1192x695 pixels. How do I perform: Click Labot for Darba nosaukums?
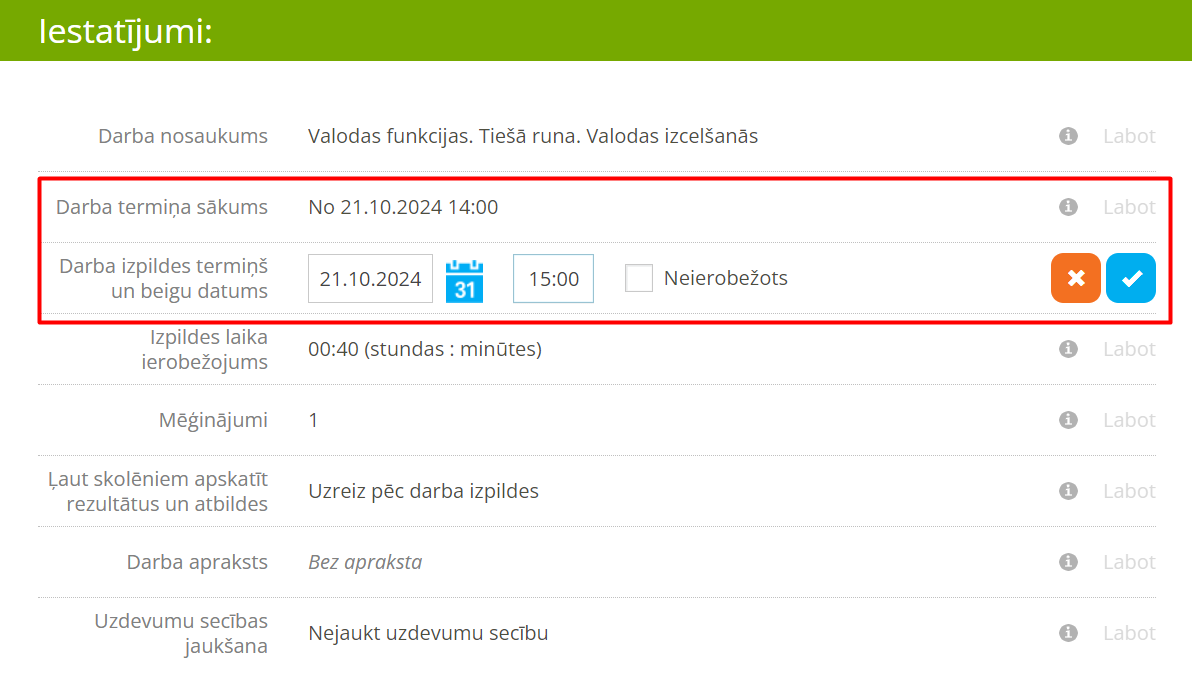coord(1129,136)
